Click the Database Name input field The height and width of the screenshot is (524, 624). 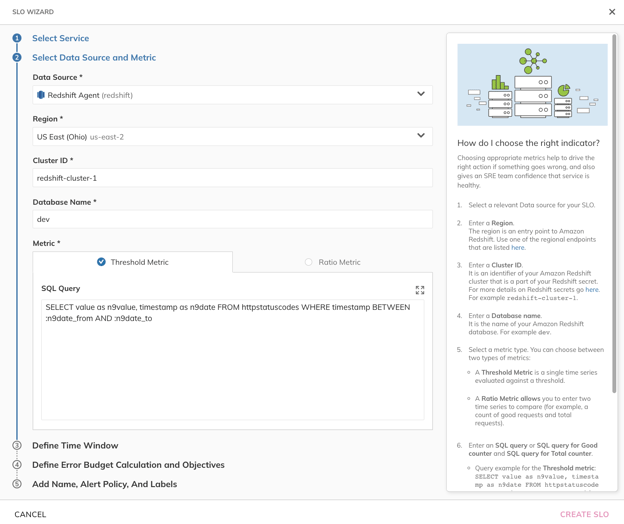pos(232,219)
